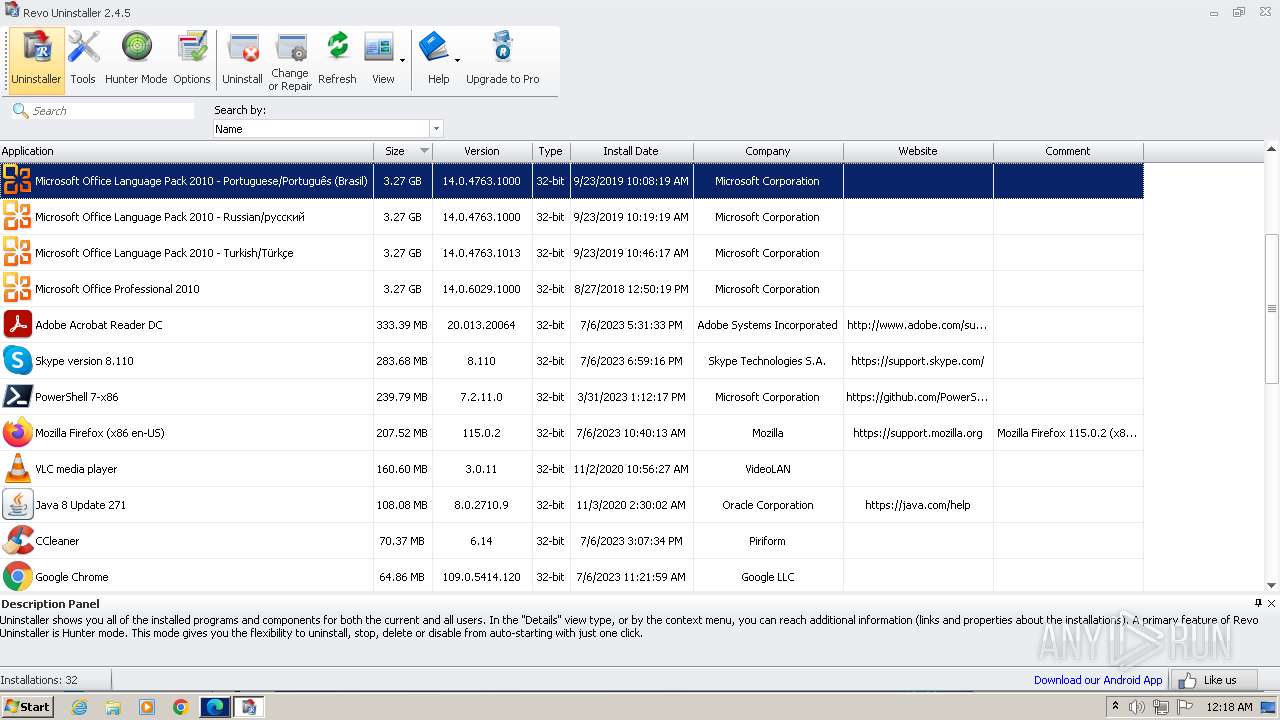Open the View toolbar icon
This screenshot has height=720, width=1280.
[x=380, y=59]
